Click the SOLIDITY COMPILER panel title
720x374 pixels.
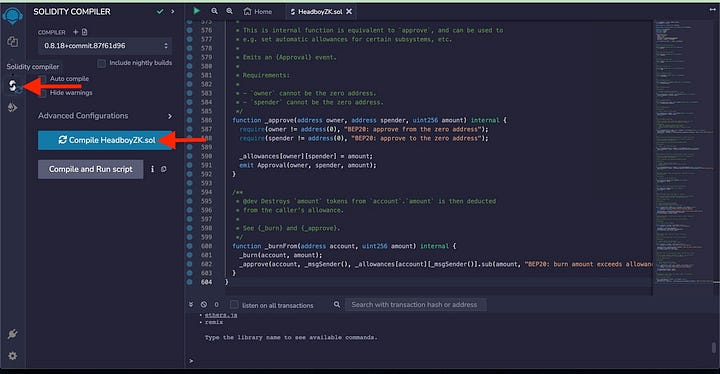72,11
